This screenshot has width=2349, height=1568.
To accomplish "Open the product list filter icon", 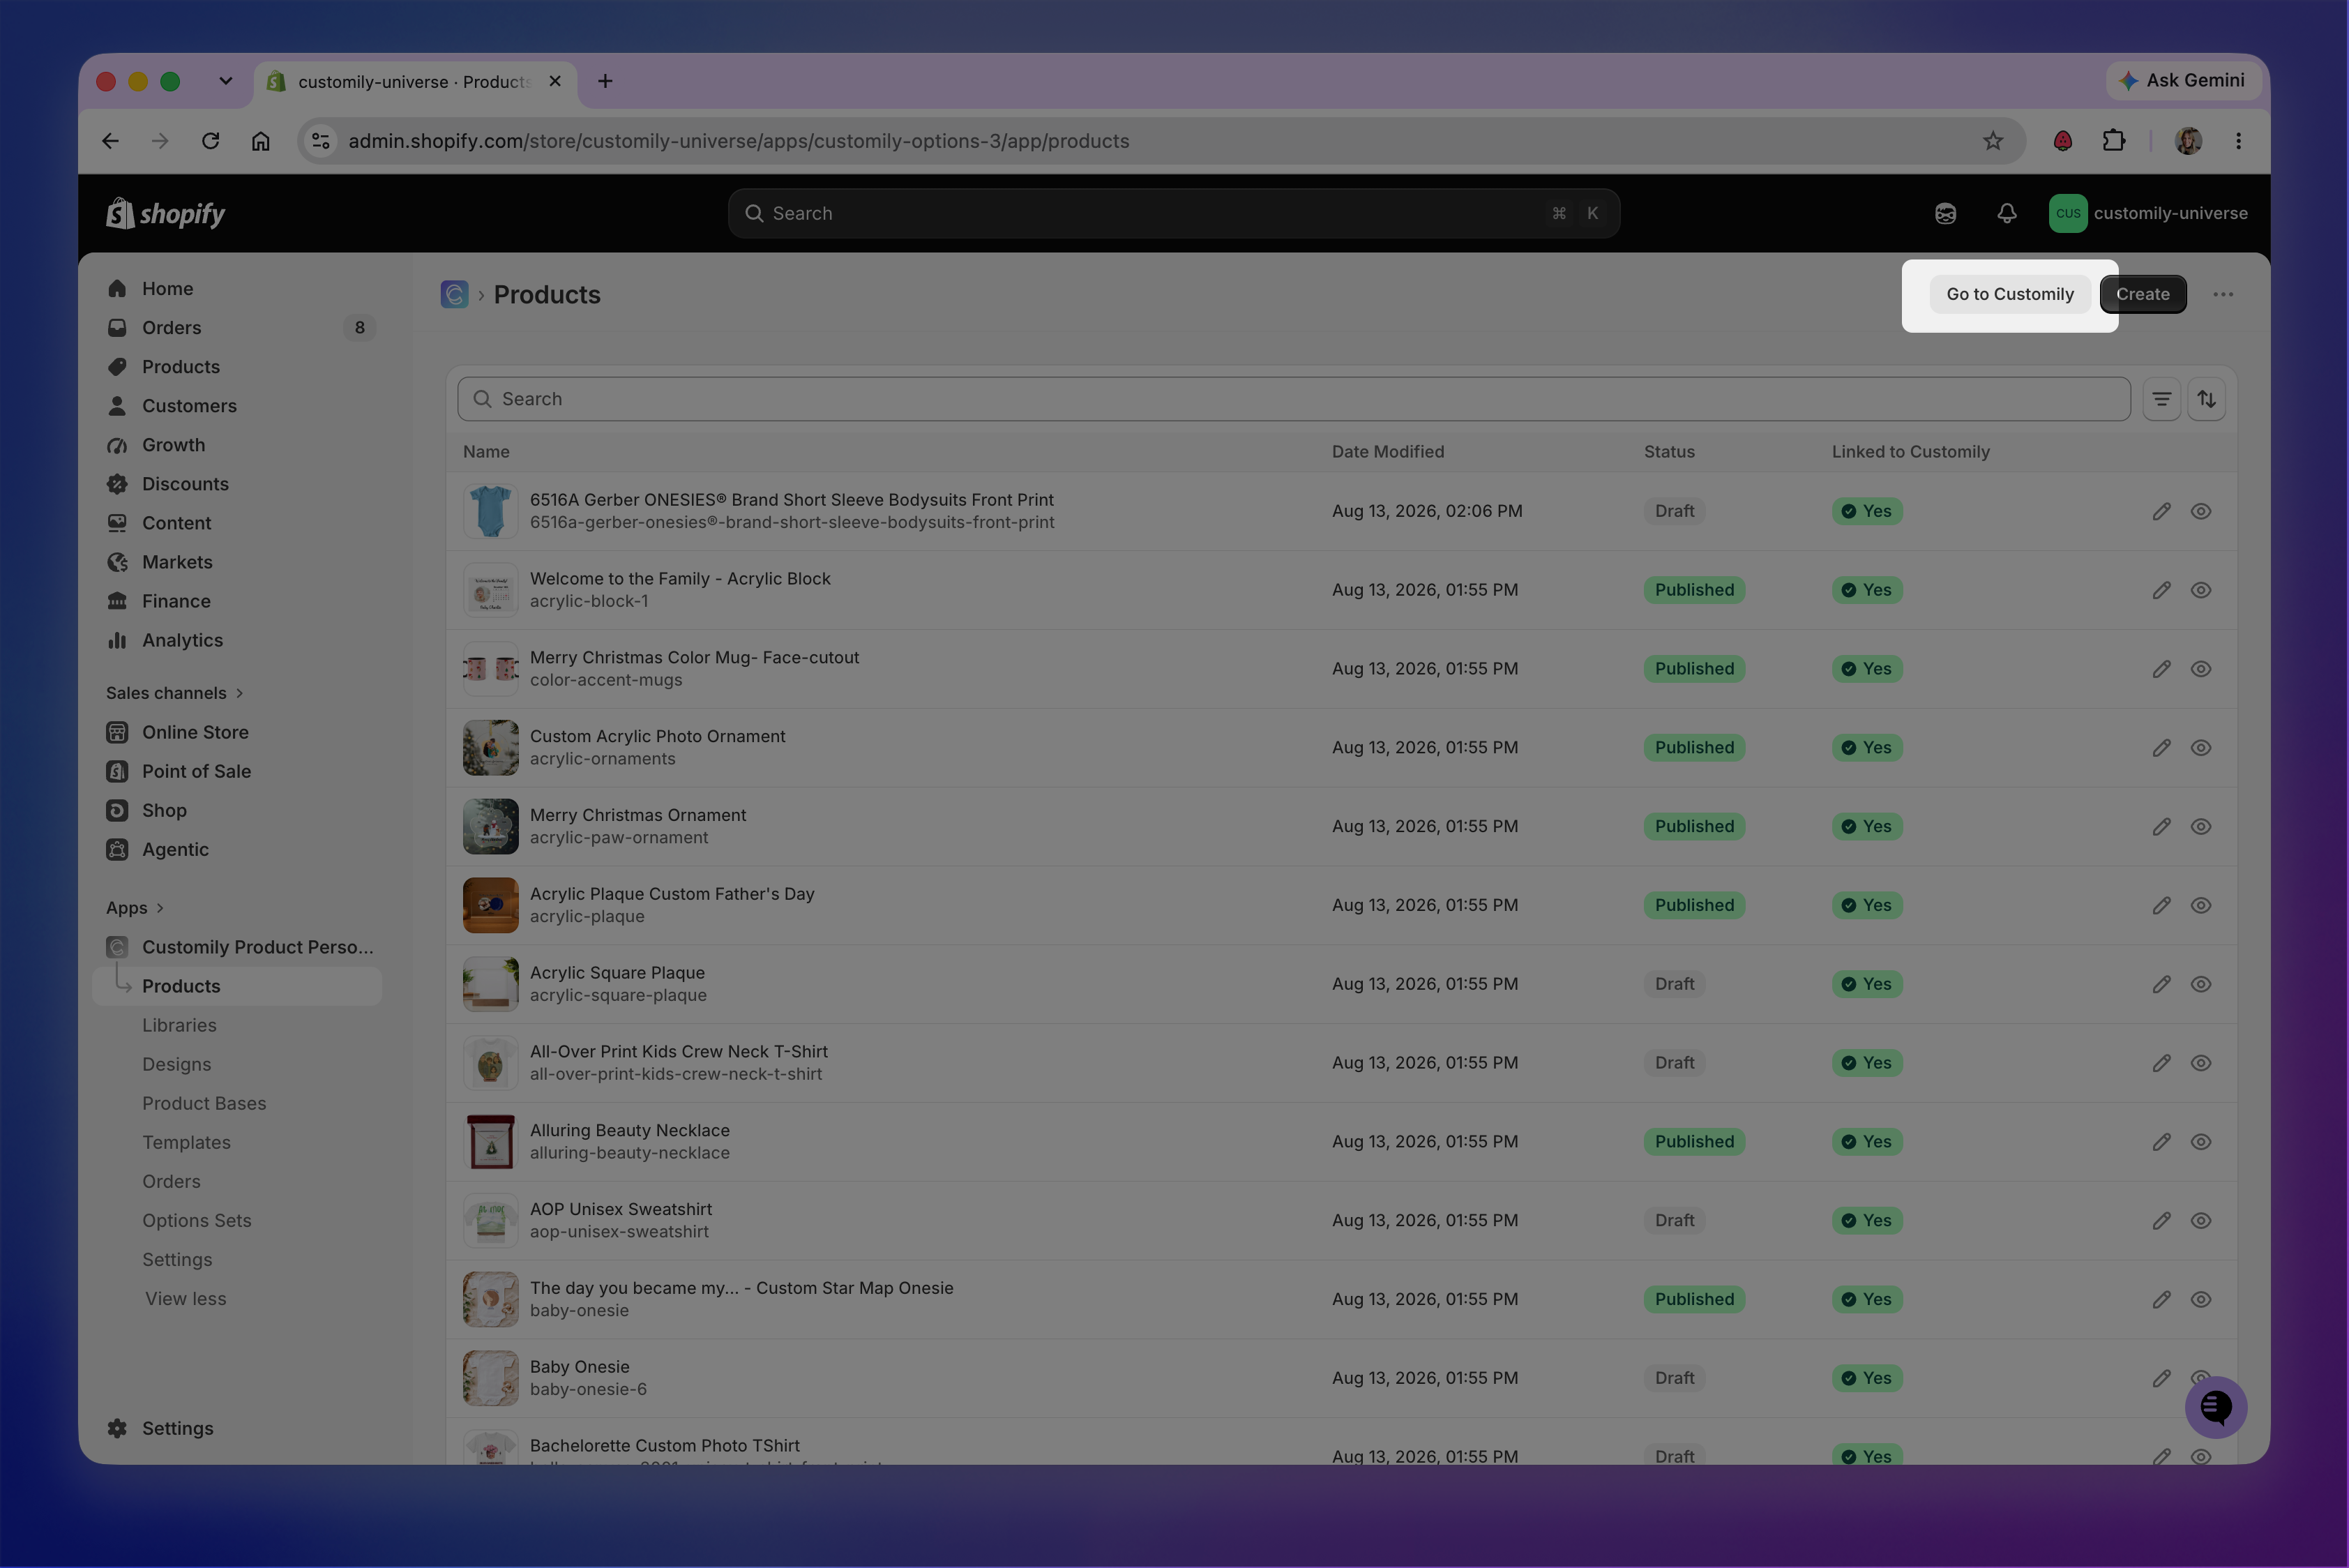I will tap(2161, 399).
